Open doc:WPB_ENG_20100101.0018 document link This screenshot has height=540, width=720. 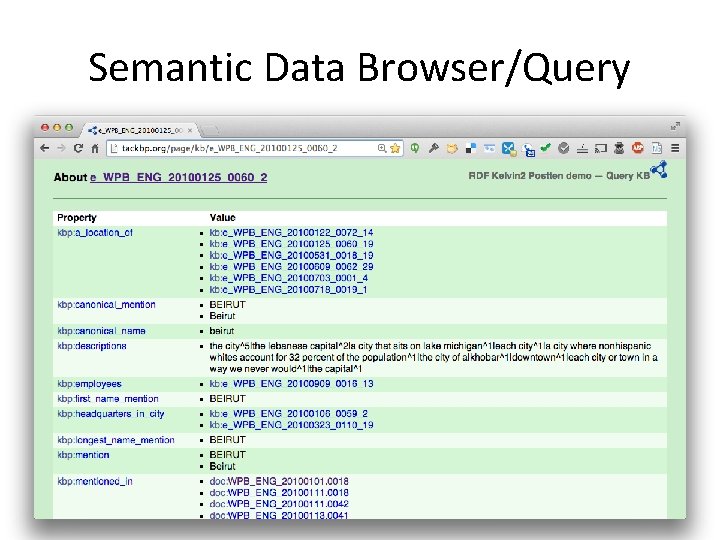tap(279, 481)
